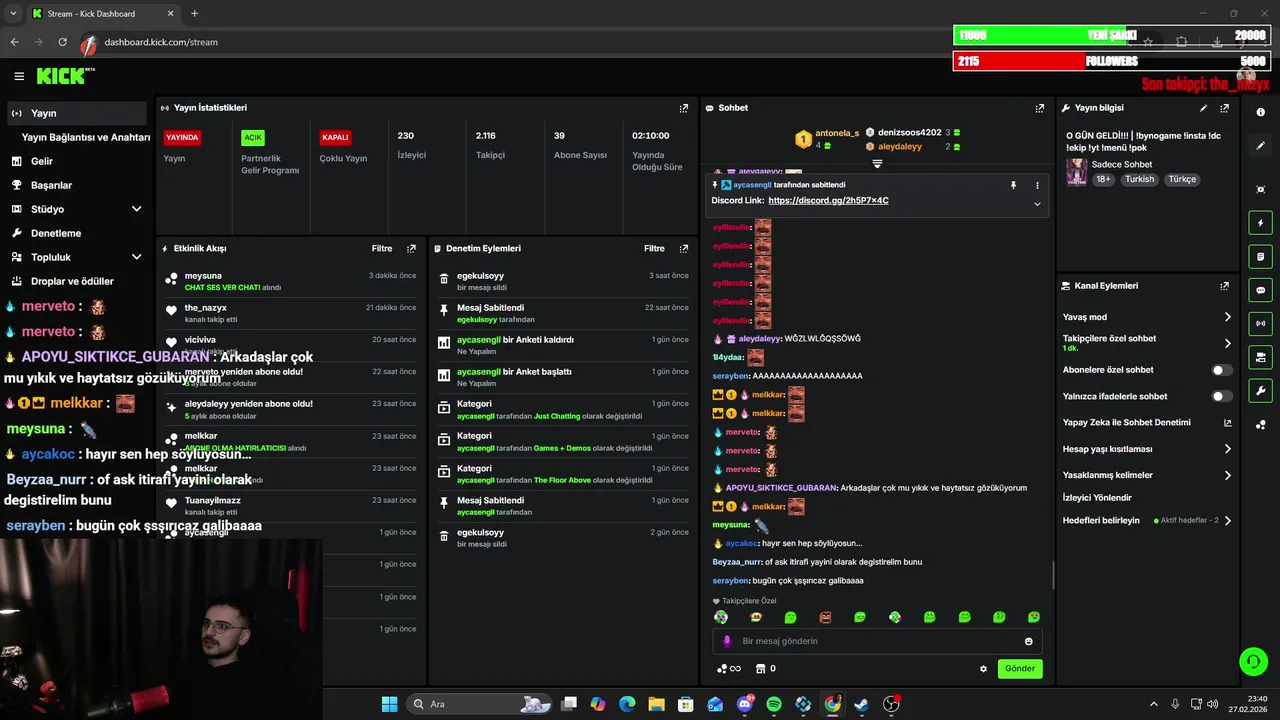1280x720 pixels.
Task: Click the purple microphone icon in message box
Action: pyautogui.click(x=727, y=641)
